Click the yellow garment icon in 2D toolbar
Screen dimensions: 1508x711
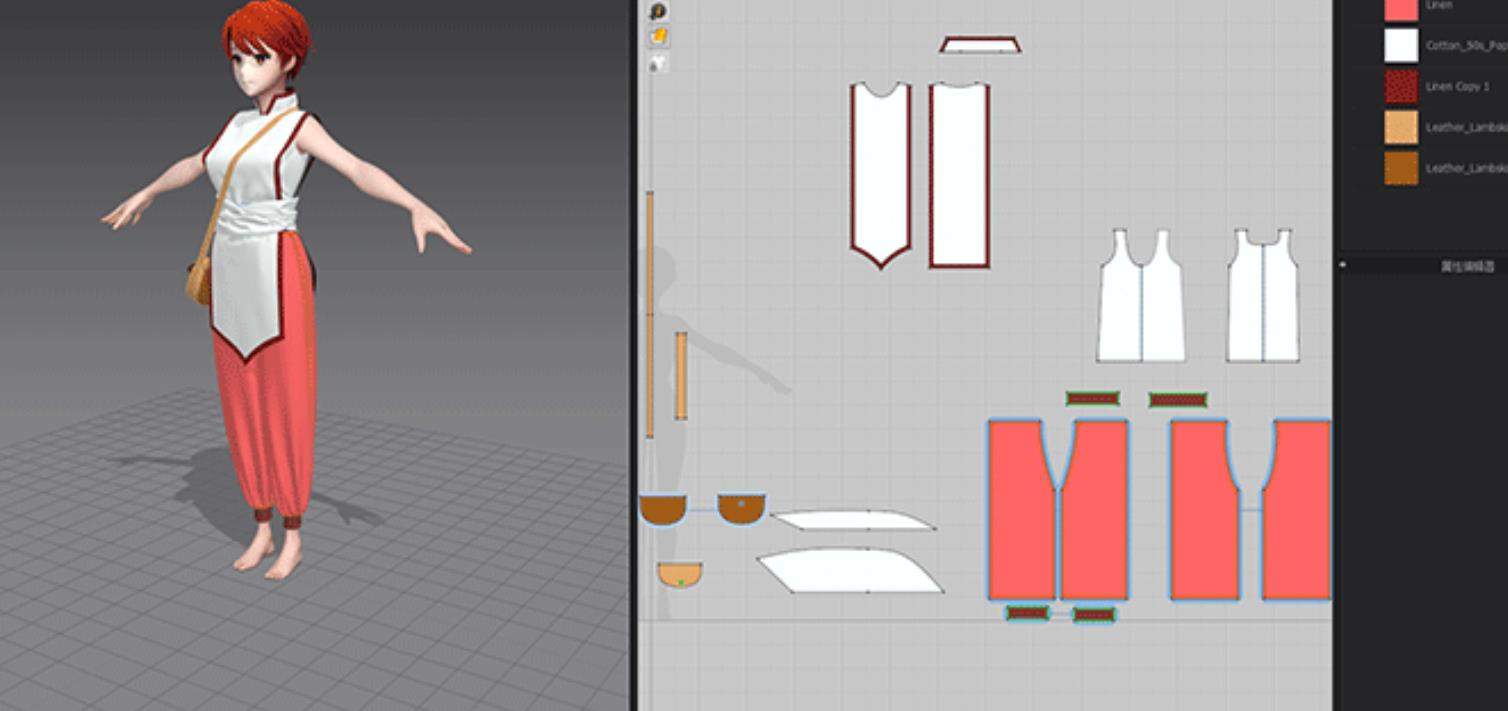[658, 37]
